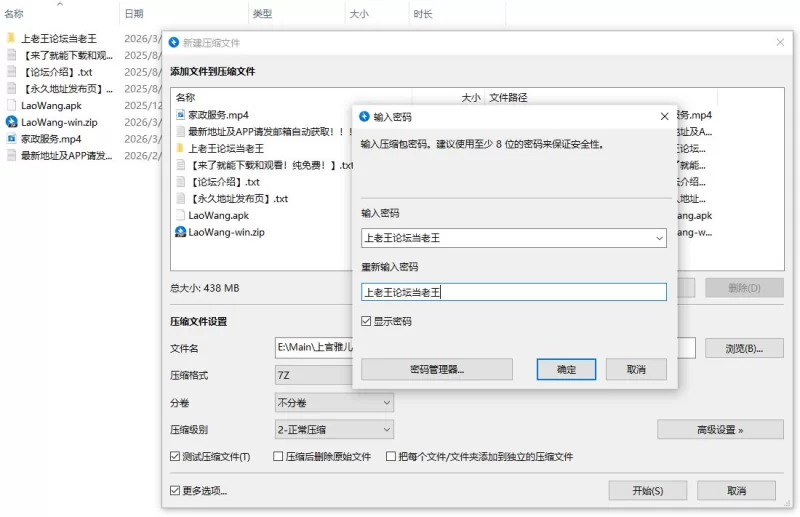Viewport: 800px width, 517px height.
Task: Click the app logo in 新建压缩文件 title bar
Action: click(x=174, y=42)
